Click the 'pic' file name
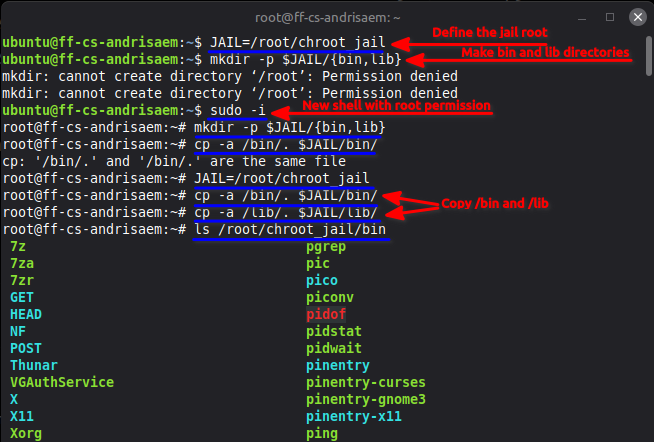Screen dimensions: 654x442 [318, 264]
